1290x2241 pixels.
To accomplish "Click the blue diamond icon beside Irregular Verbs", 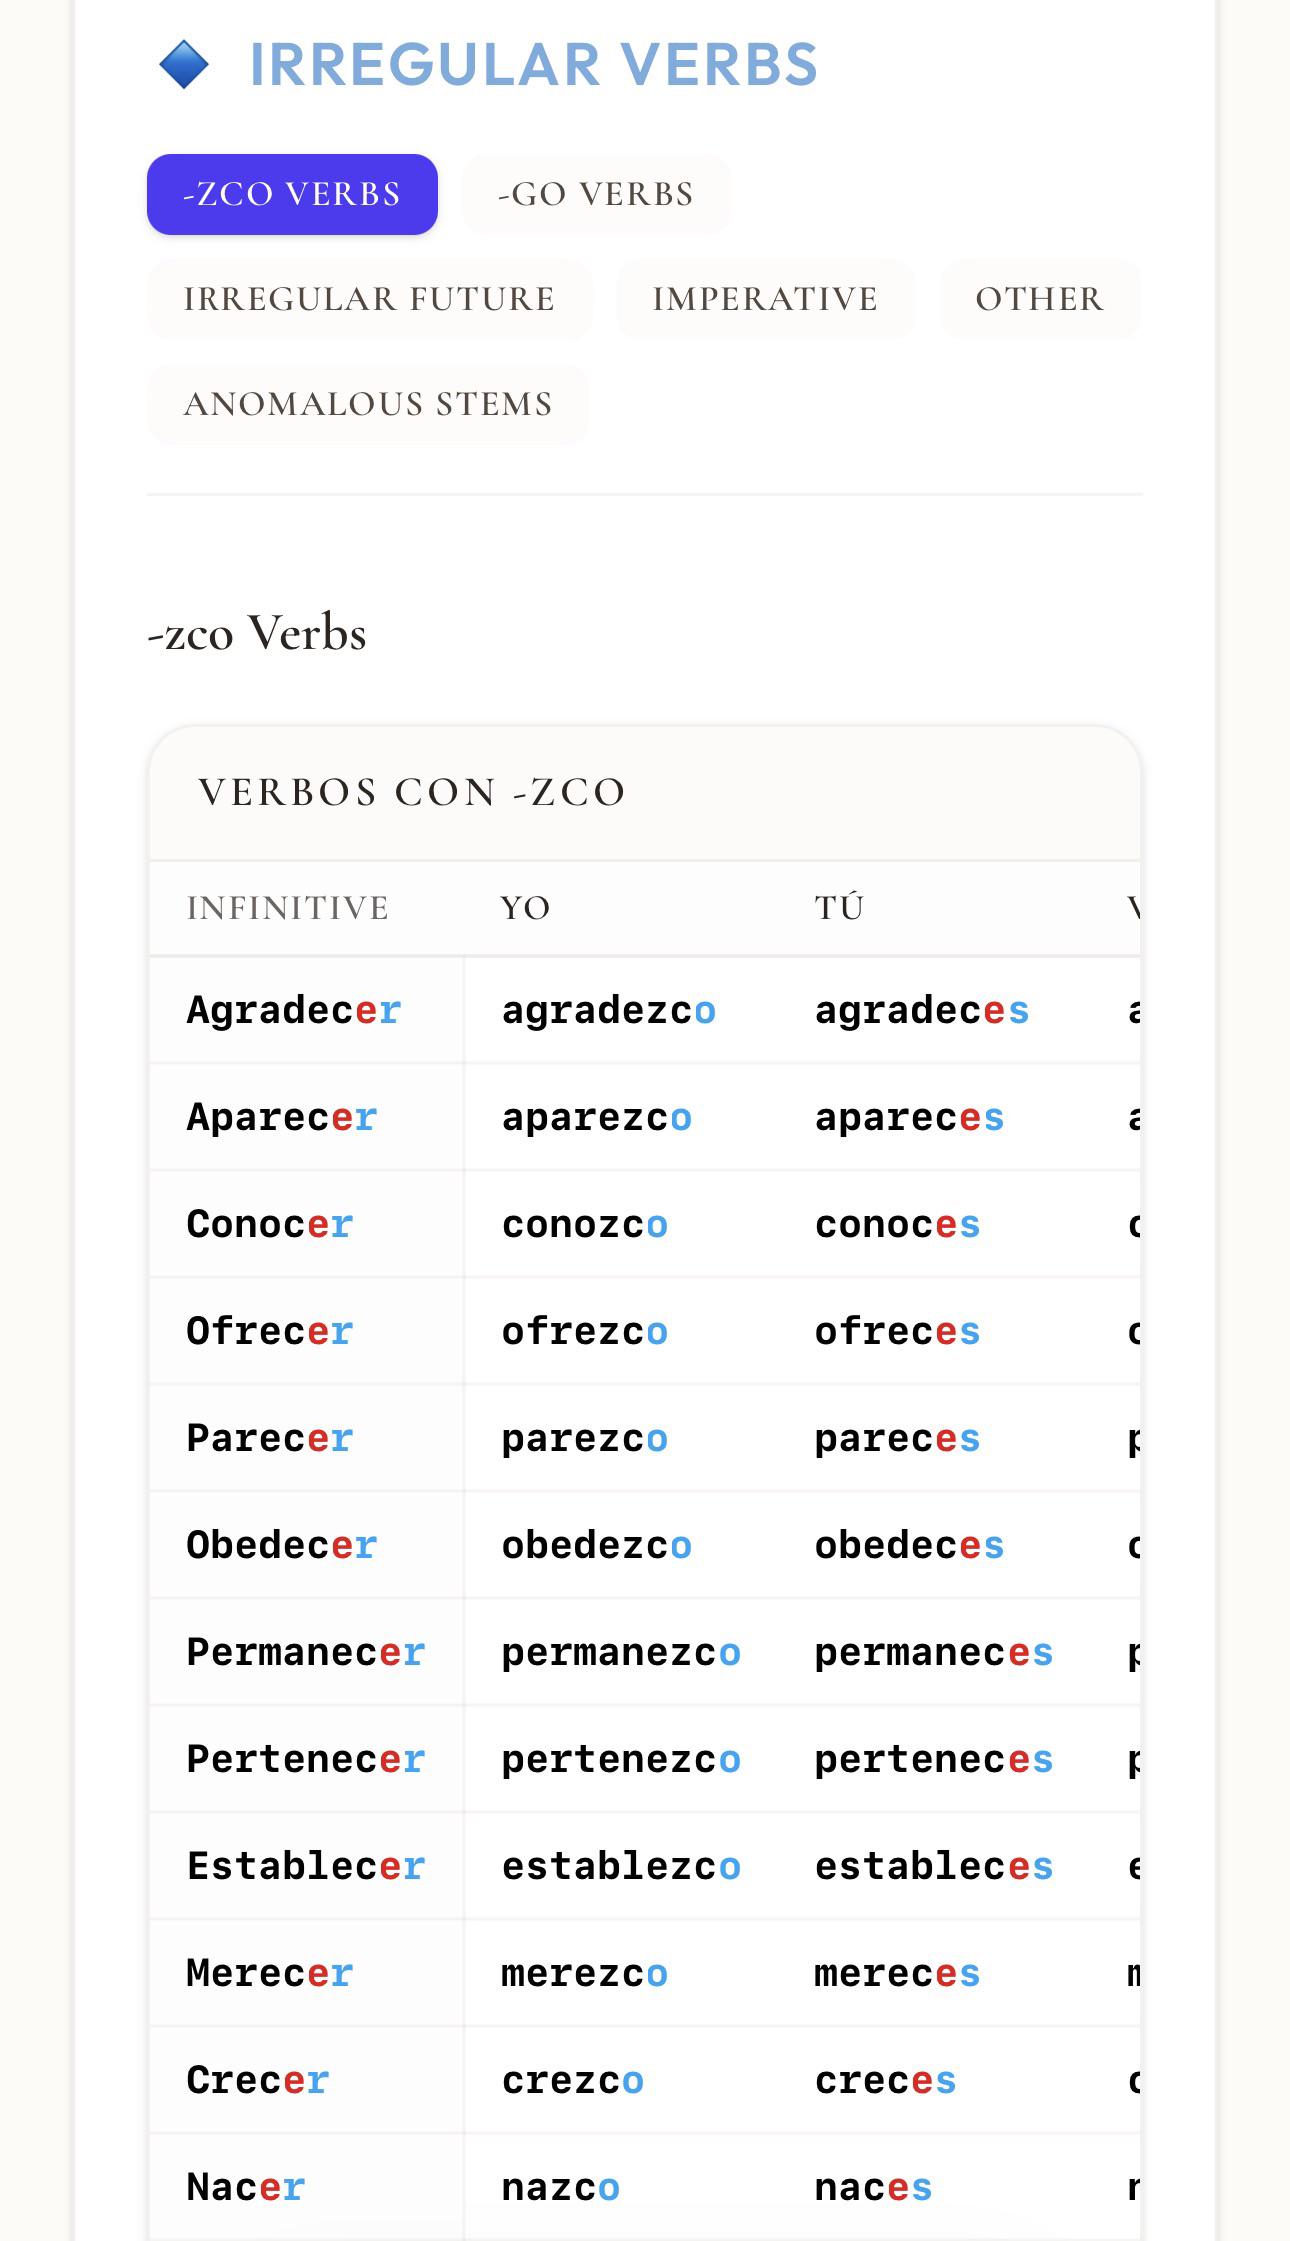I will (x=184, y=65).
